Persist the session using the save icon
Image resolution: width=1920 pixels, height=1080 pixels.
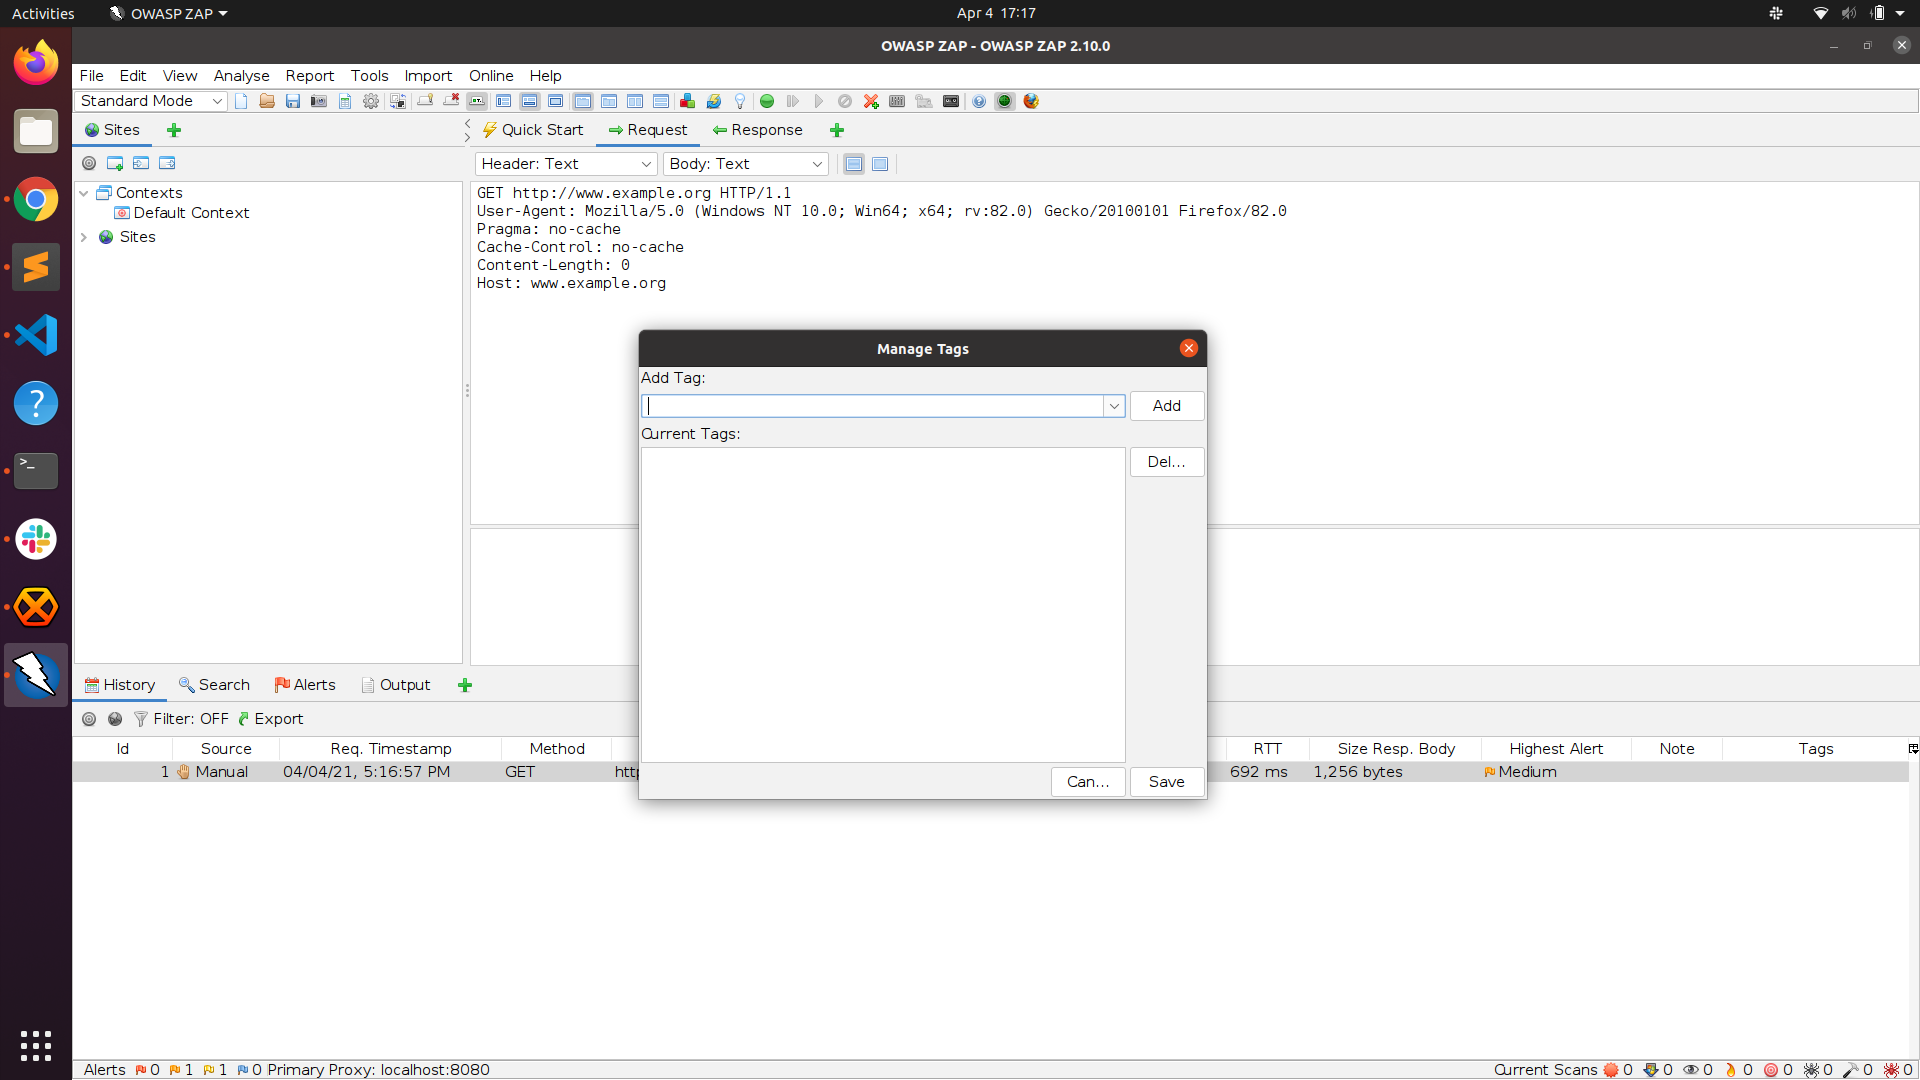coord(292,101)
